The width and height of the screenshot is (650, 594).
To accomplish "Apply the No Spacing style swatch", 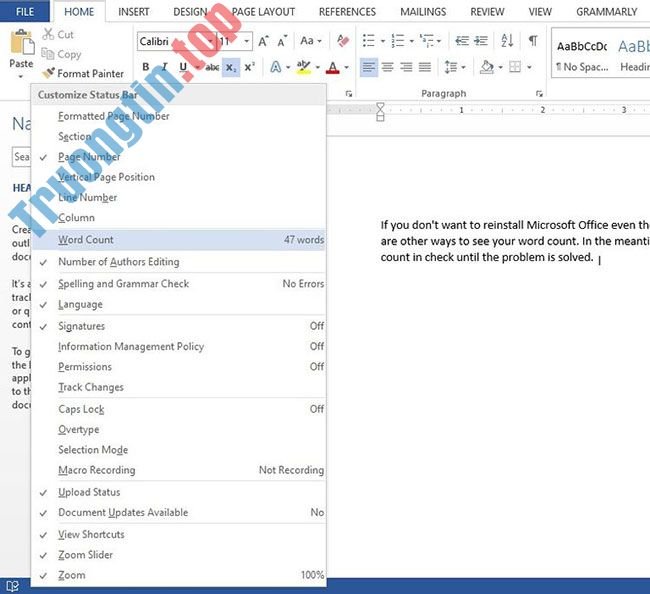I will (x=581, y=55).
